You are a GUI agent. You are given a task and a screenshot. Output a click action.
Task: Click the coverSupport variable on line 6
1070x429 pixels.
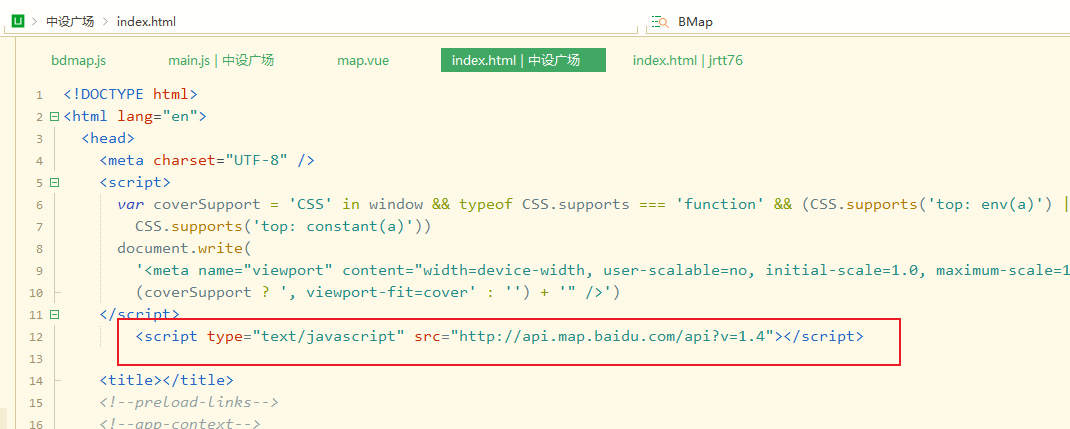[207, 205]
